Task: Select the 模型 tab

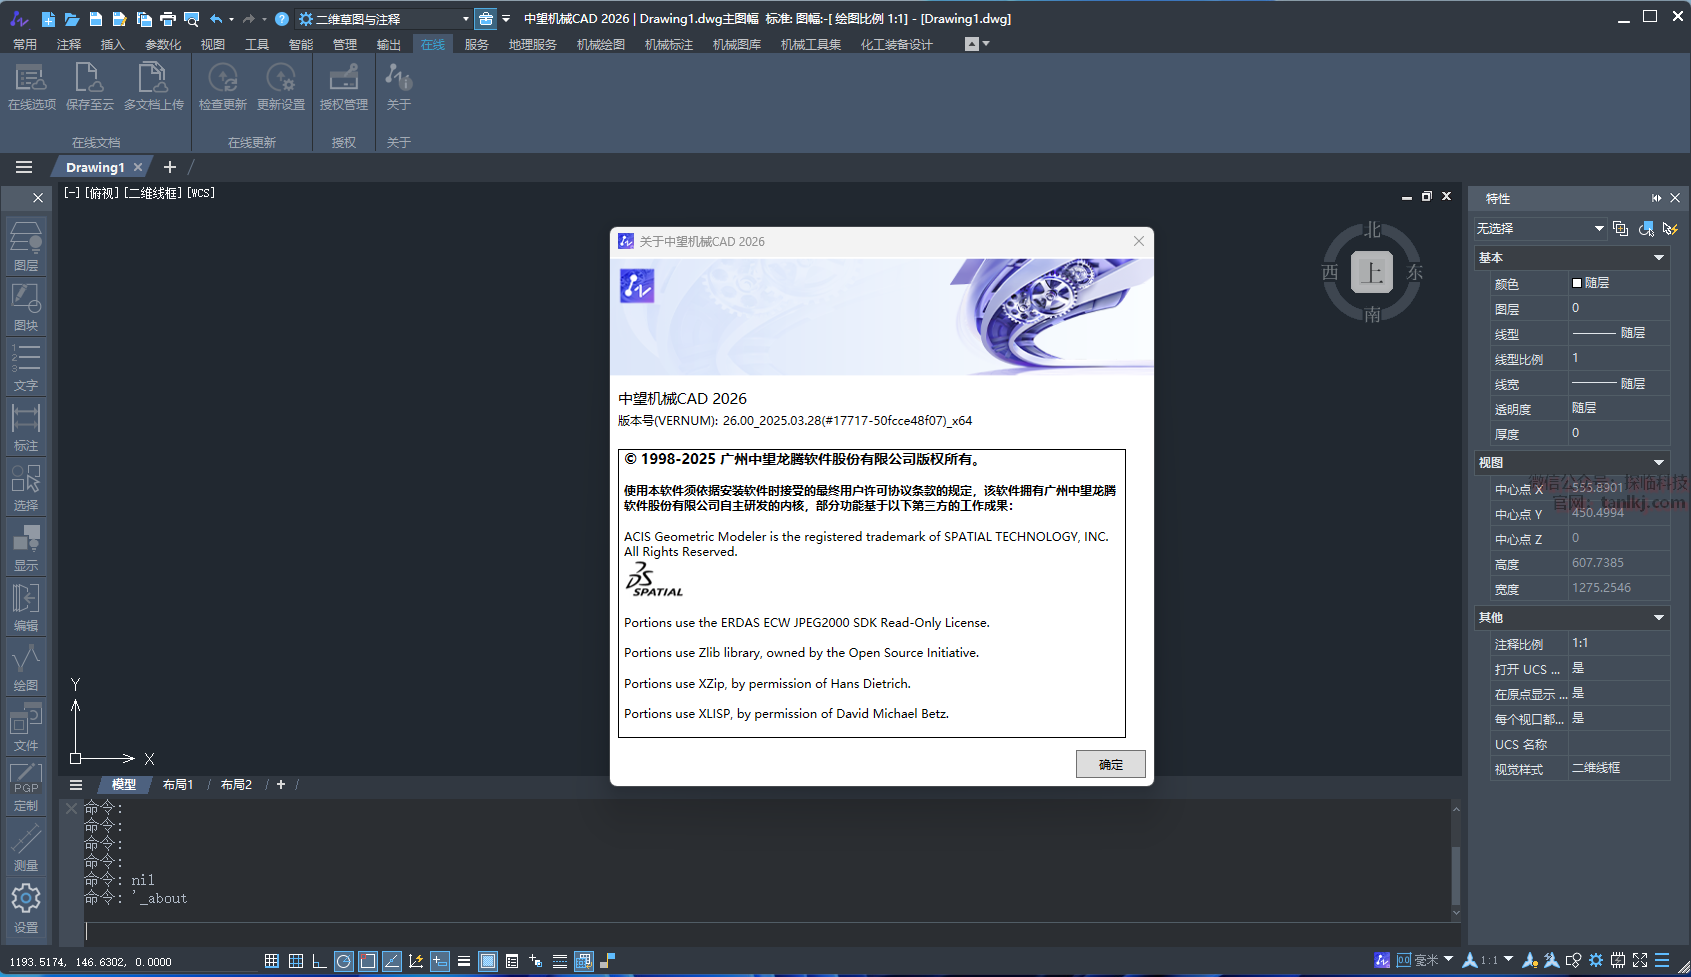Action: 124,785
